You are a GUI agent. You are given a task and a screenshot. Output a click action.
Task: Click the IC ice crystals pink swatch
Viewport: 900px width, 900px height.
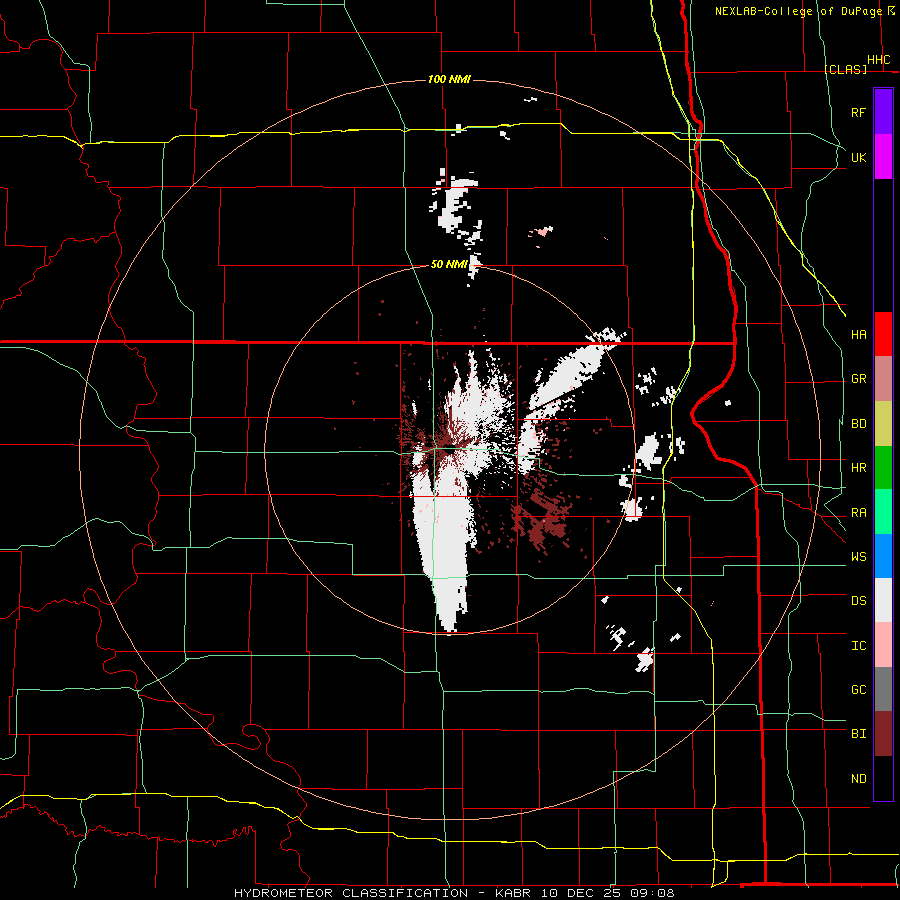point(883,645)
